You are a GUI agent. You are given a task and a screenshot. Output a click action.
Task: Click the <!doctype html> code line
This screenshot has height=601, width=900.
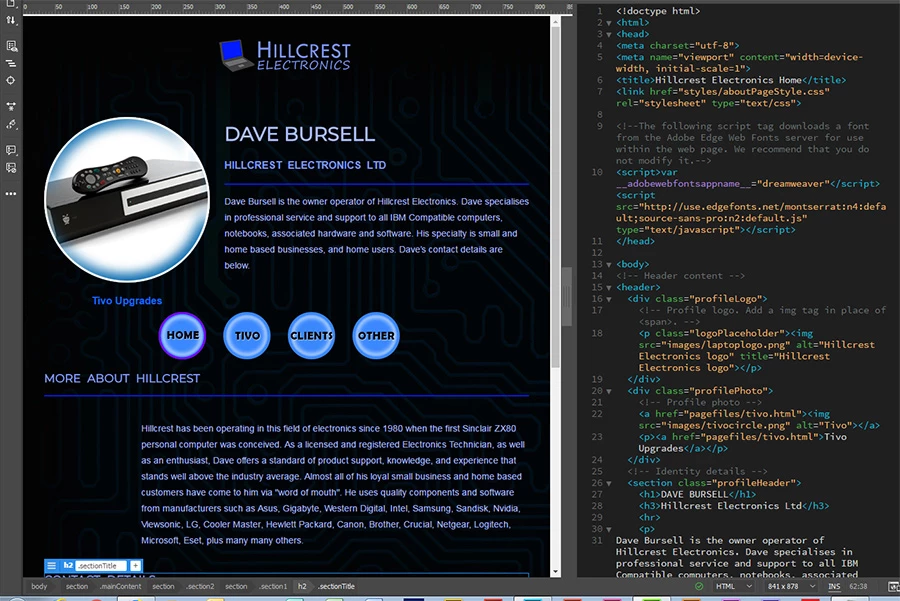click(x=658, y=11)
